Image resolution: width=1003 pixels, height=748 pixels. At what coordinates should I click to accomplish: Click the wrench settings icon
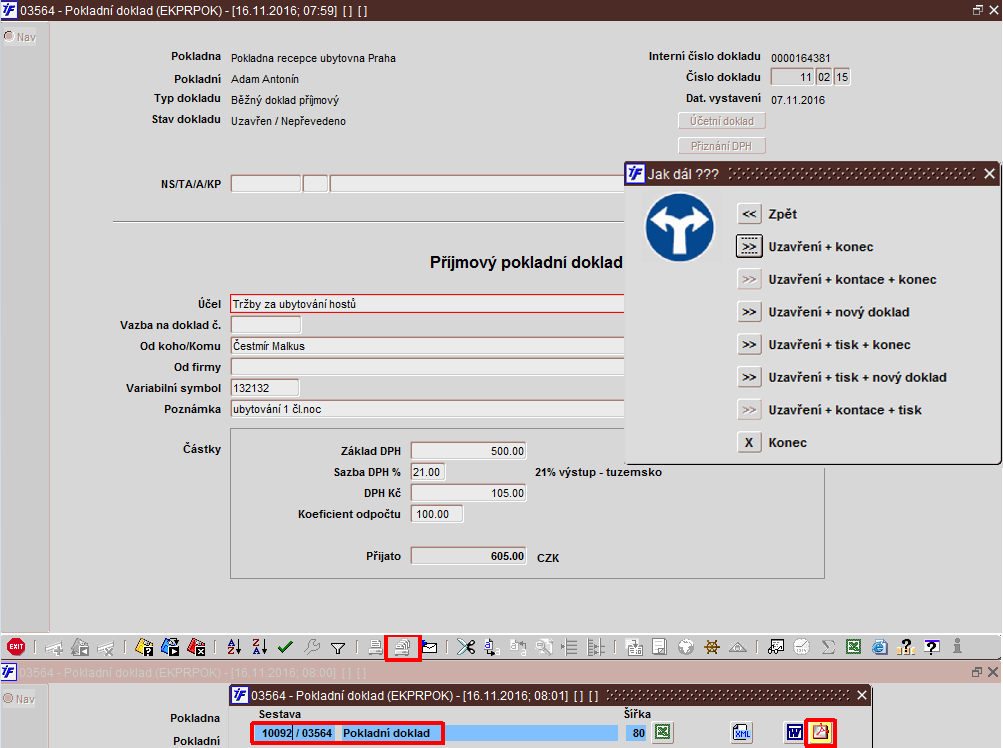(x=312, y=648)
